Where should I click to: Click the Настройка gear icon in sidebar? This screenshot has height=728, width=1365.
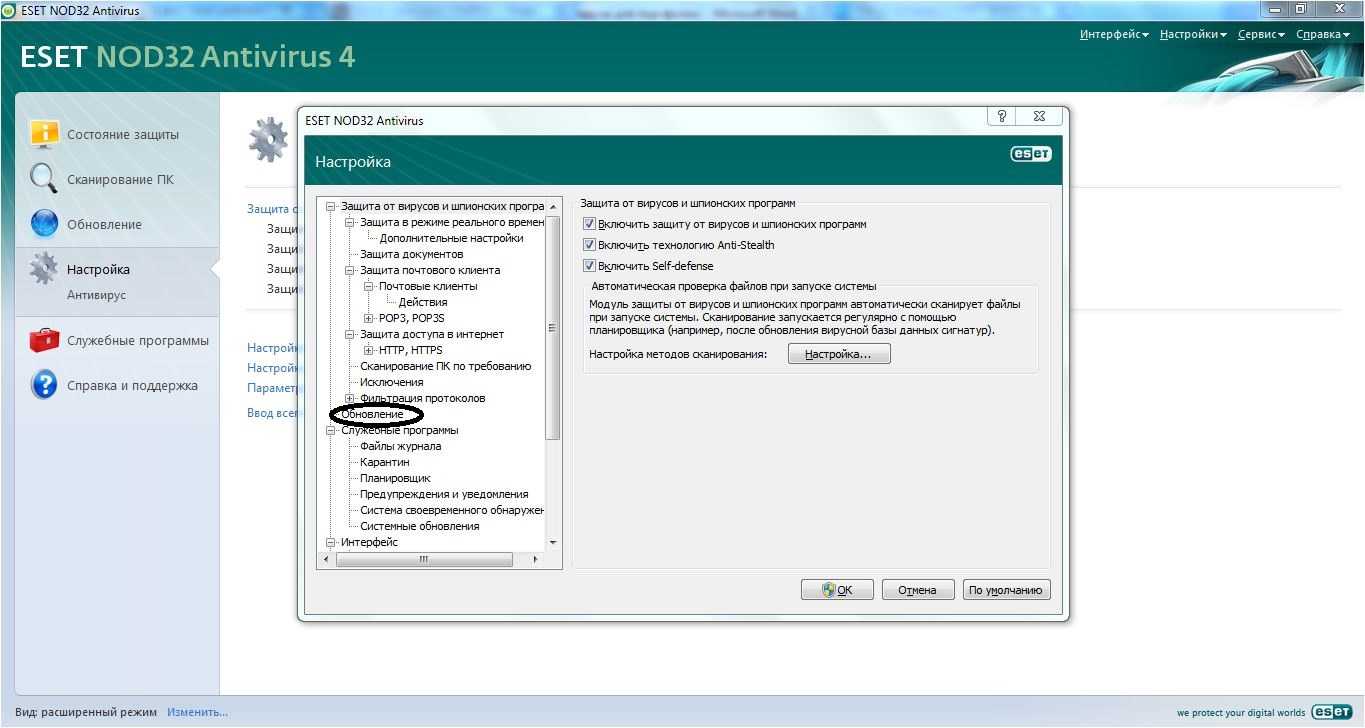click(x=44, y=269)
